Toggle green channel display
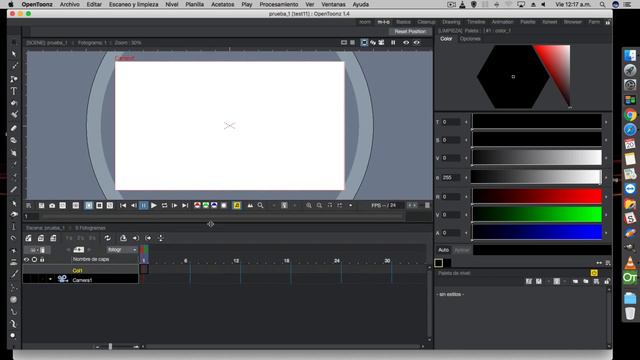 pos(206,205)
